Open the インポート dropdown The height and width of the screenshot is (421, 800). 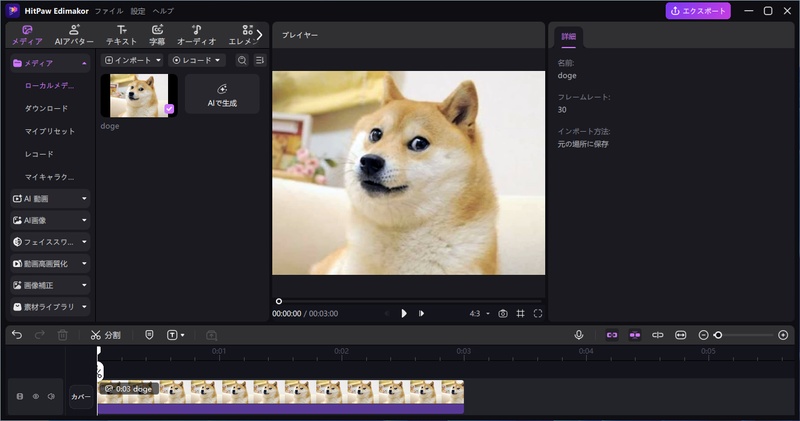click(132, 60)
